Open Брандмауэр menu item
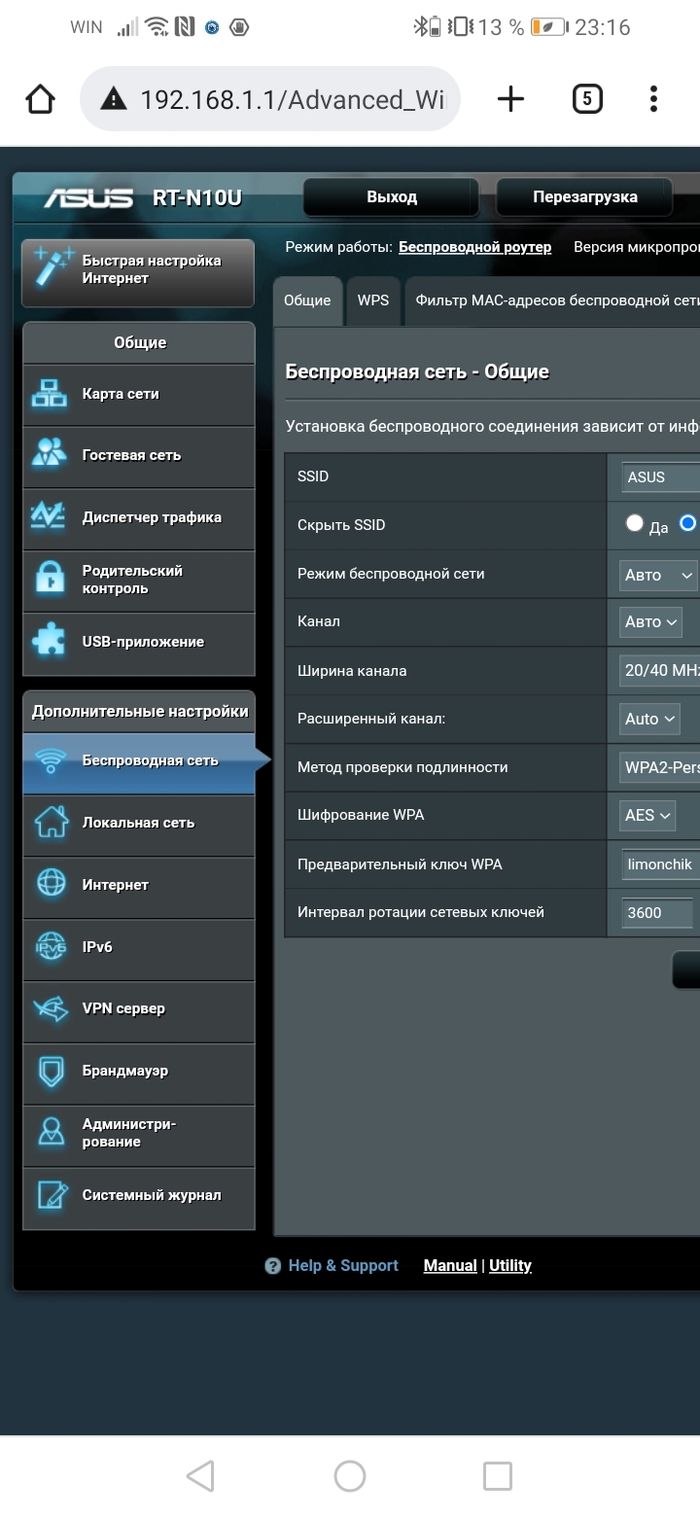 (x=139, y=1072)
